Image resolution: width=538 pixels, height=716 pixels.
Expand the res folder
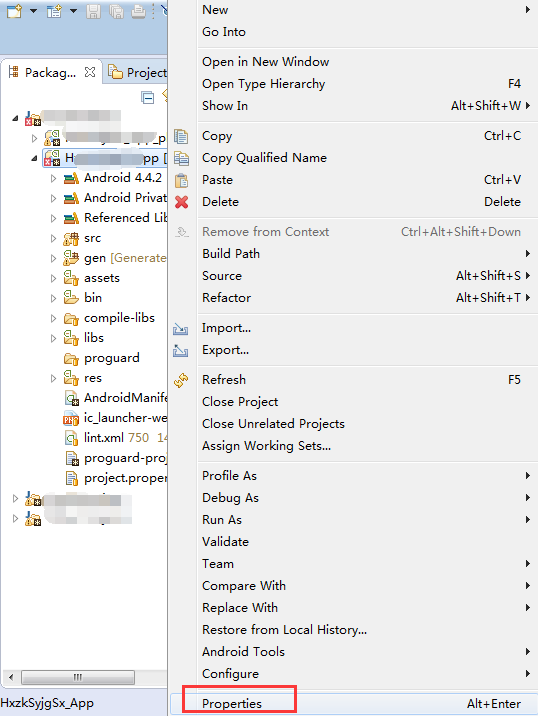(53, 378)
